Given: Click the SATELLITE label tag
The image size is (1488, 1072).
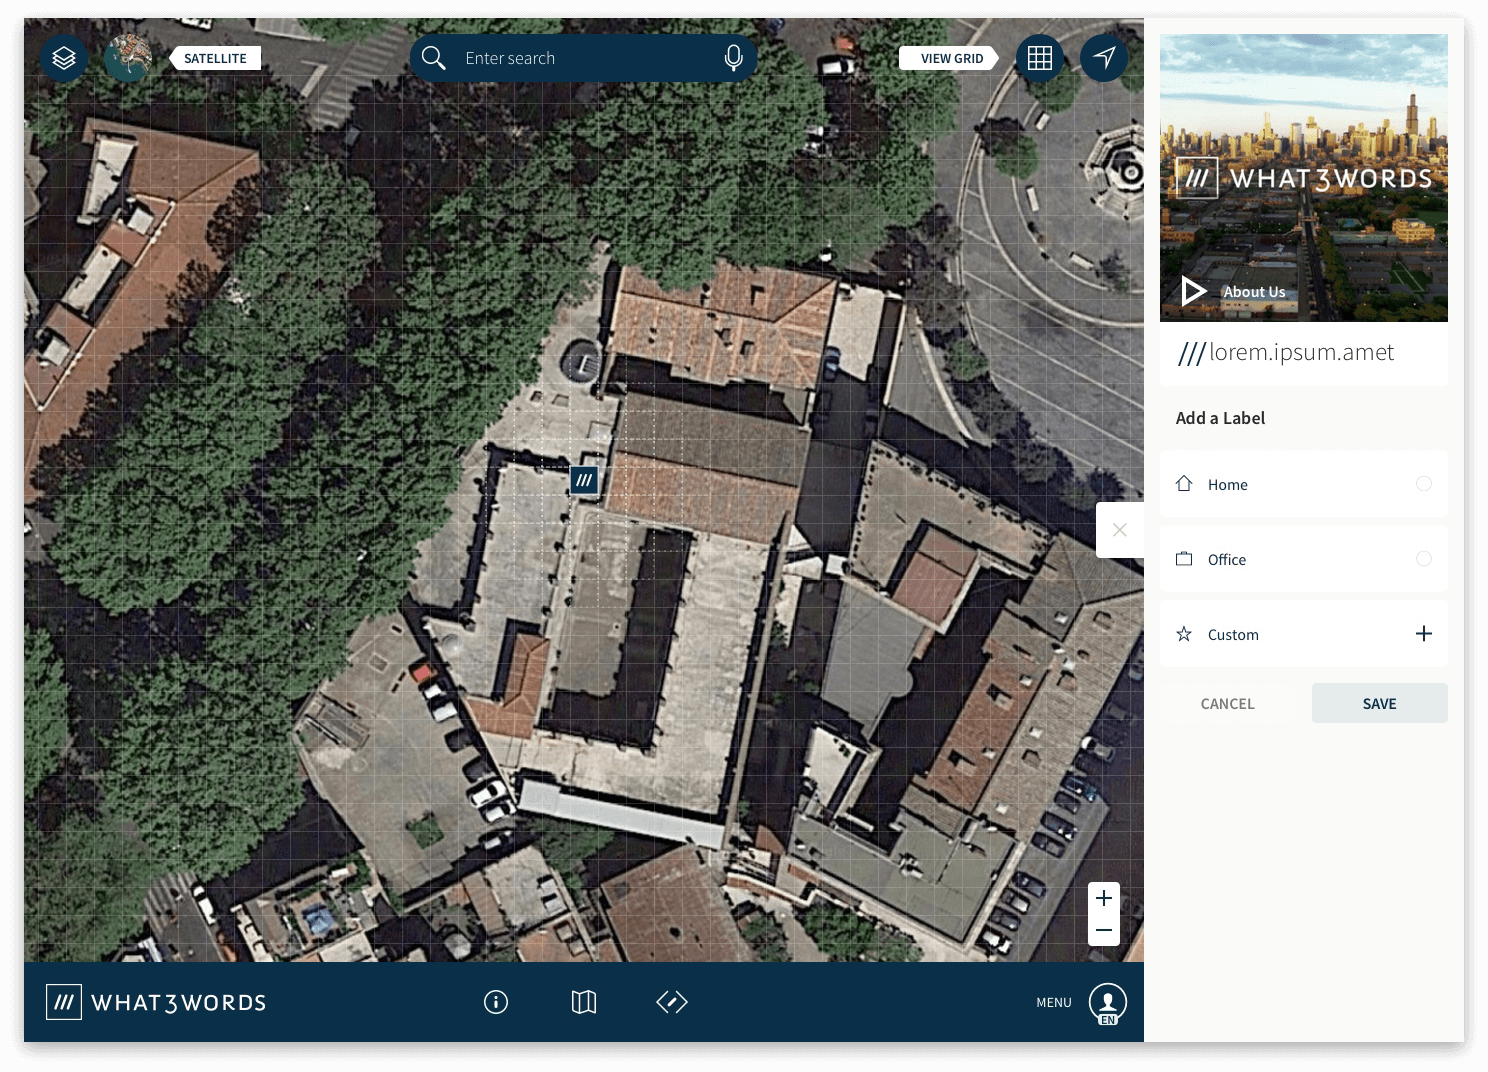Looking at the screenshot, I should tap(215, 58).
